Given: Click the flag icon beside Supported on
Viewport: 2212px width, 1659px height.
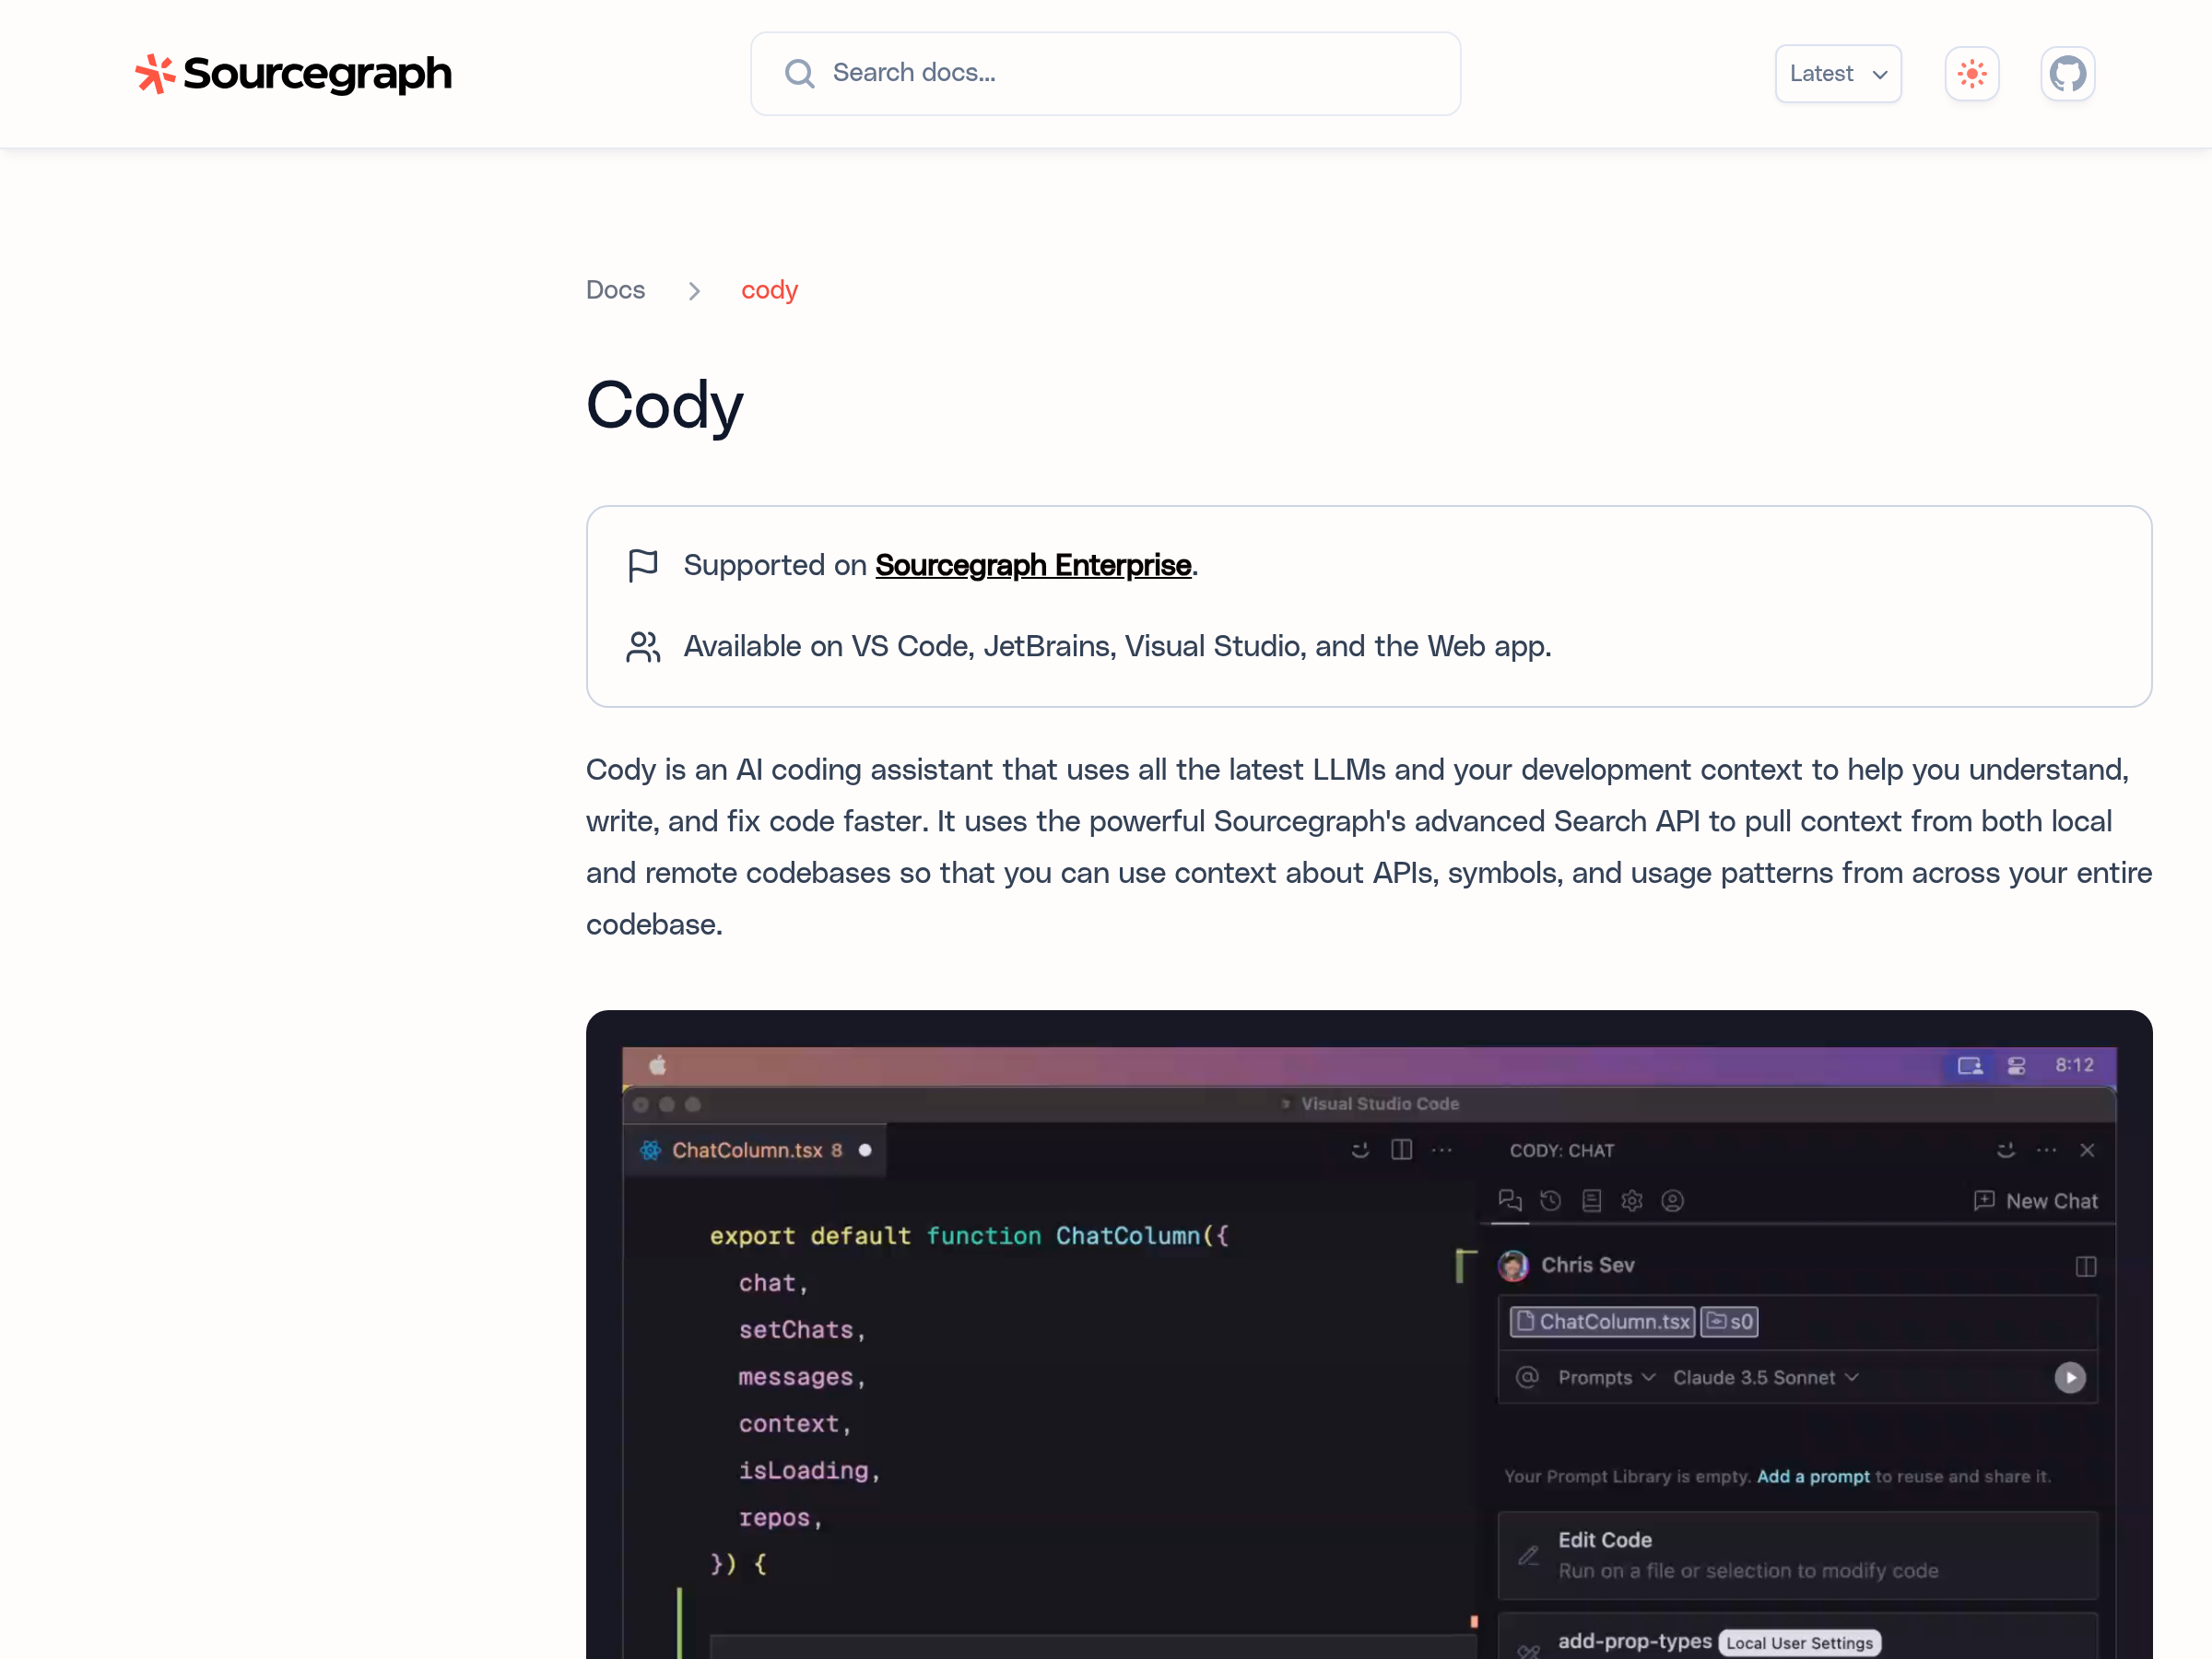Looking at the screenshot, I should pos(643,565).
